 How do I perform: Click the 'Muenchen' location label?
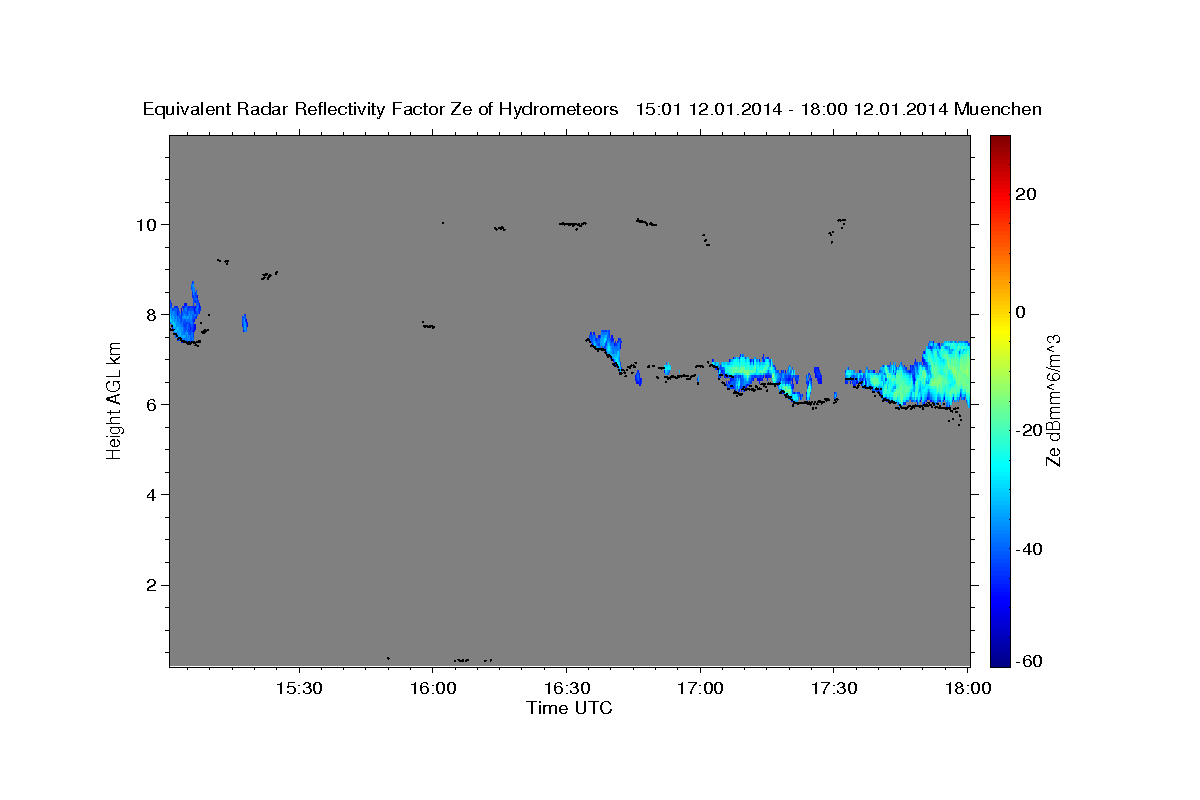tap(998, 109)
